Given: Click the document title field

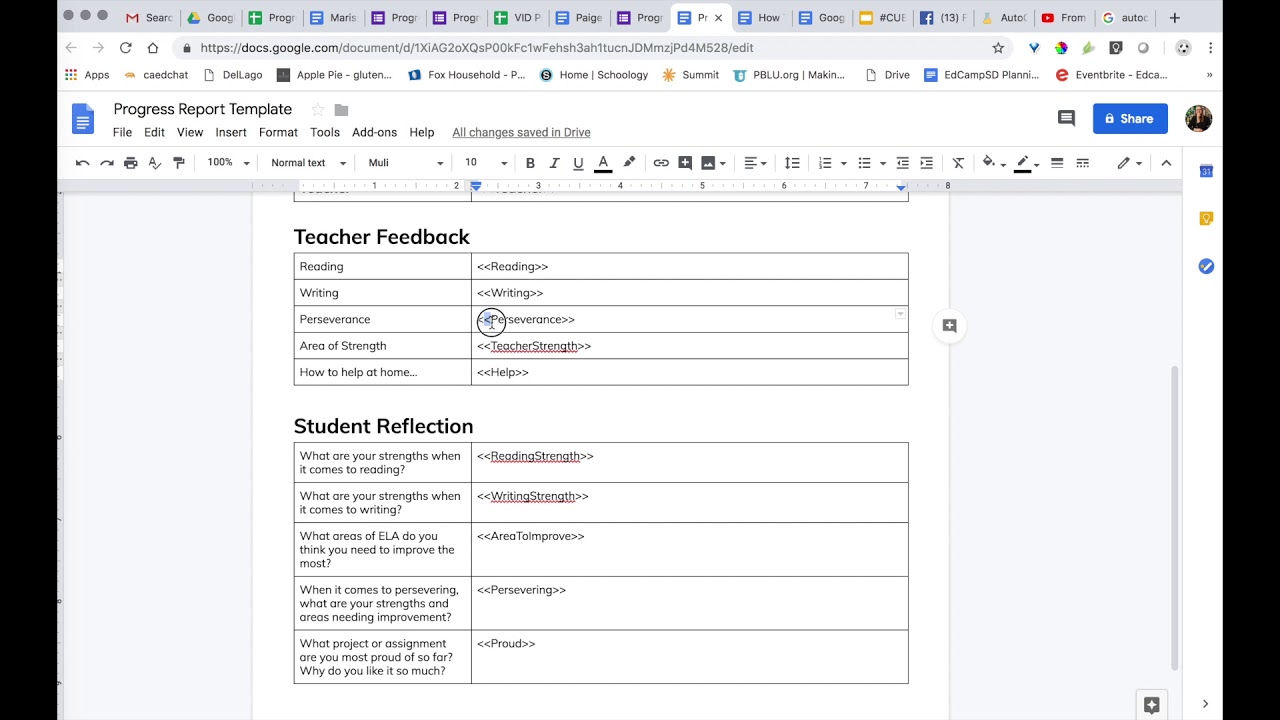Looking at the screenshot, I should point(203,109).
